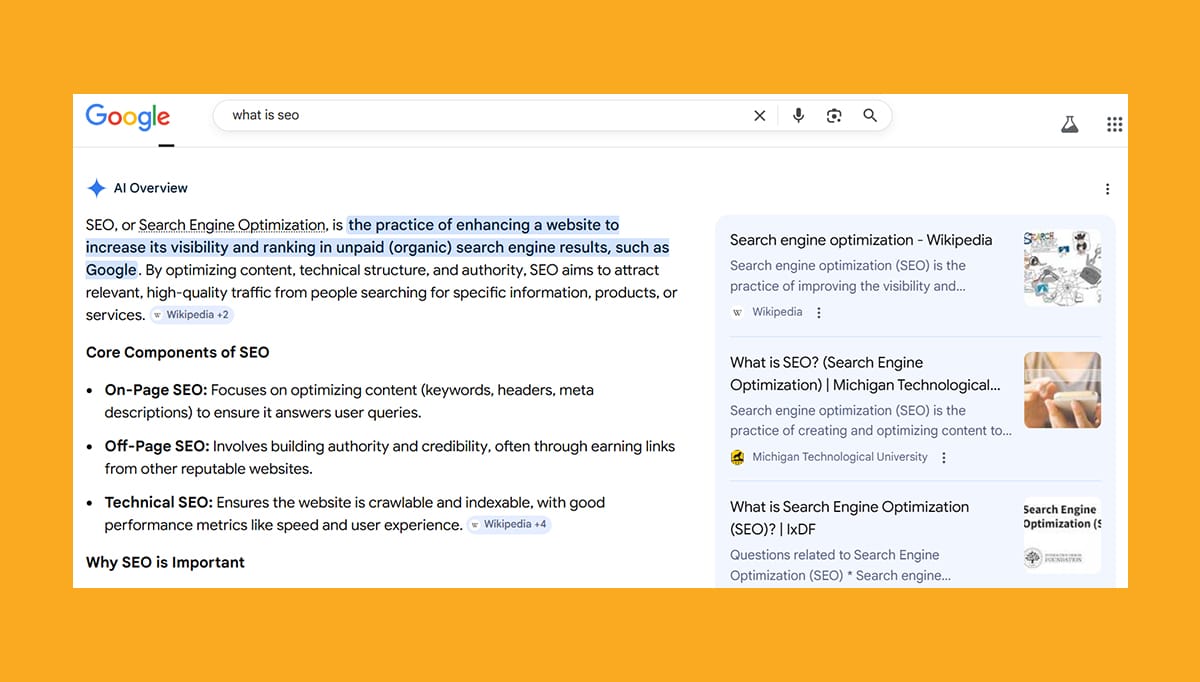Click the Wikipedia result thumbnail image

click(x=1062, y=268)
